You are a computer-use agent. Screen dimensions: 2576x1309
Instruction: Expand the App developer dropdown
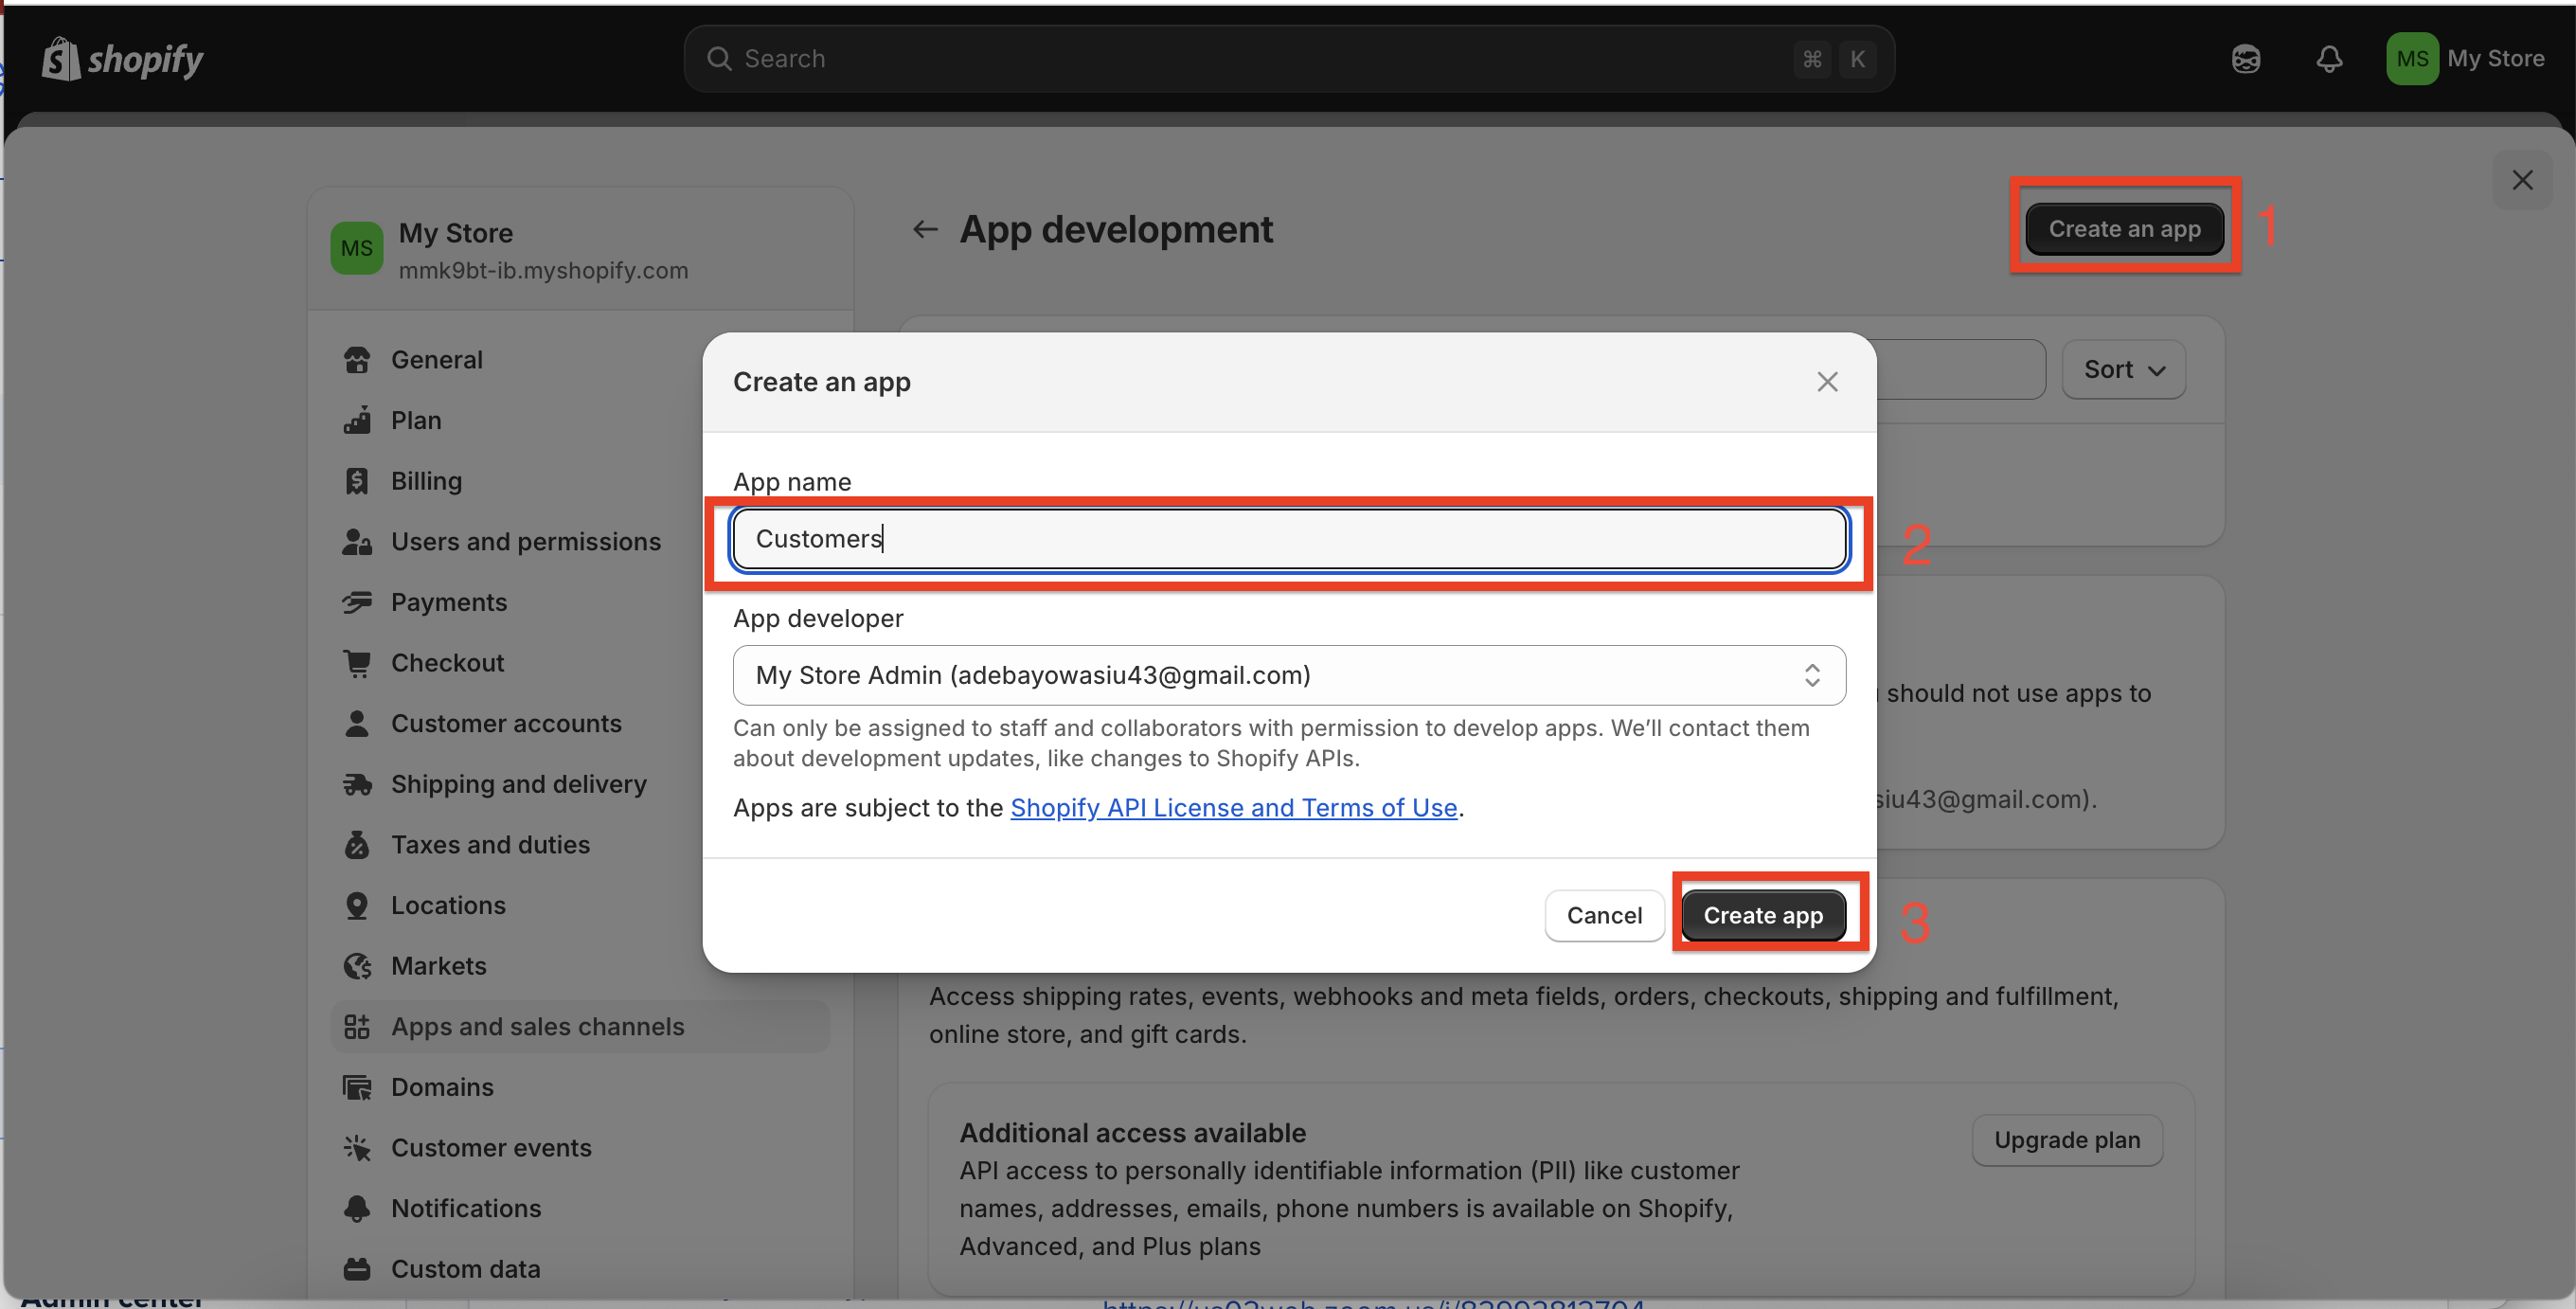[1288, 675]
